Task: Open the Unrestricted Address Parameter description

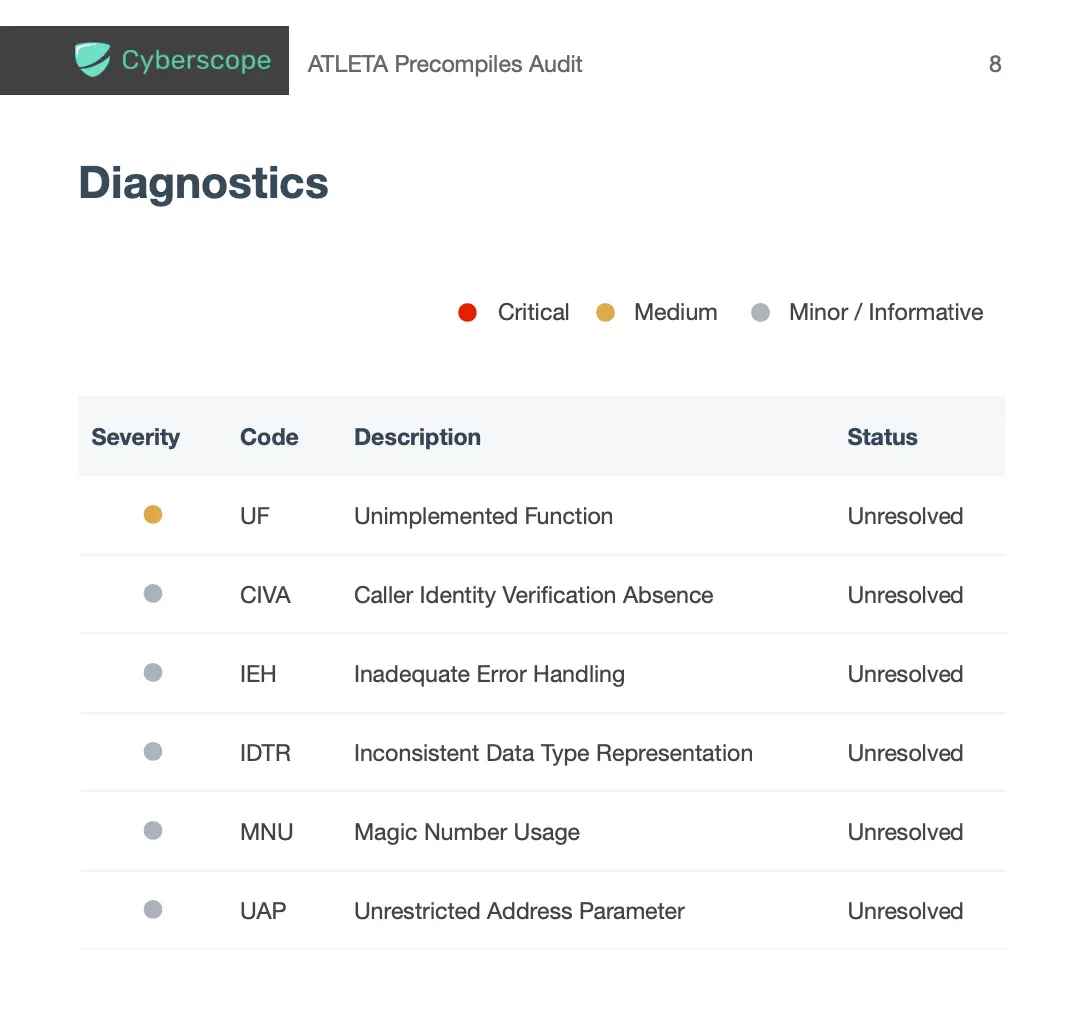Action: coord(519,911)
